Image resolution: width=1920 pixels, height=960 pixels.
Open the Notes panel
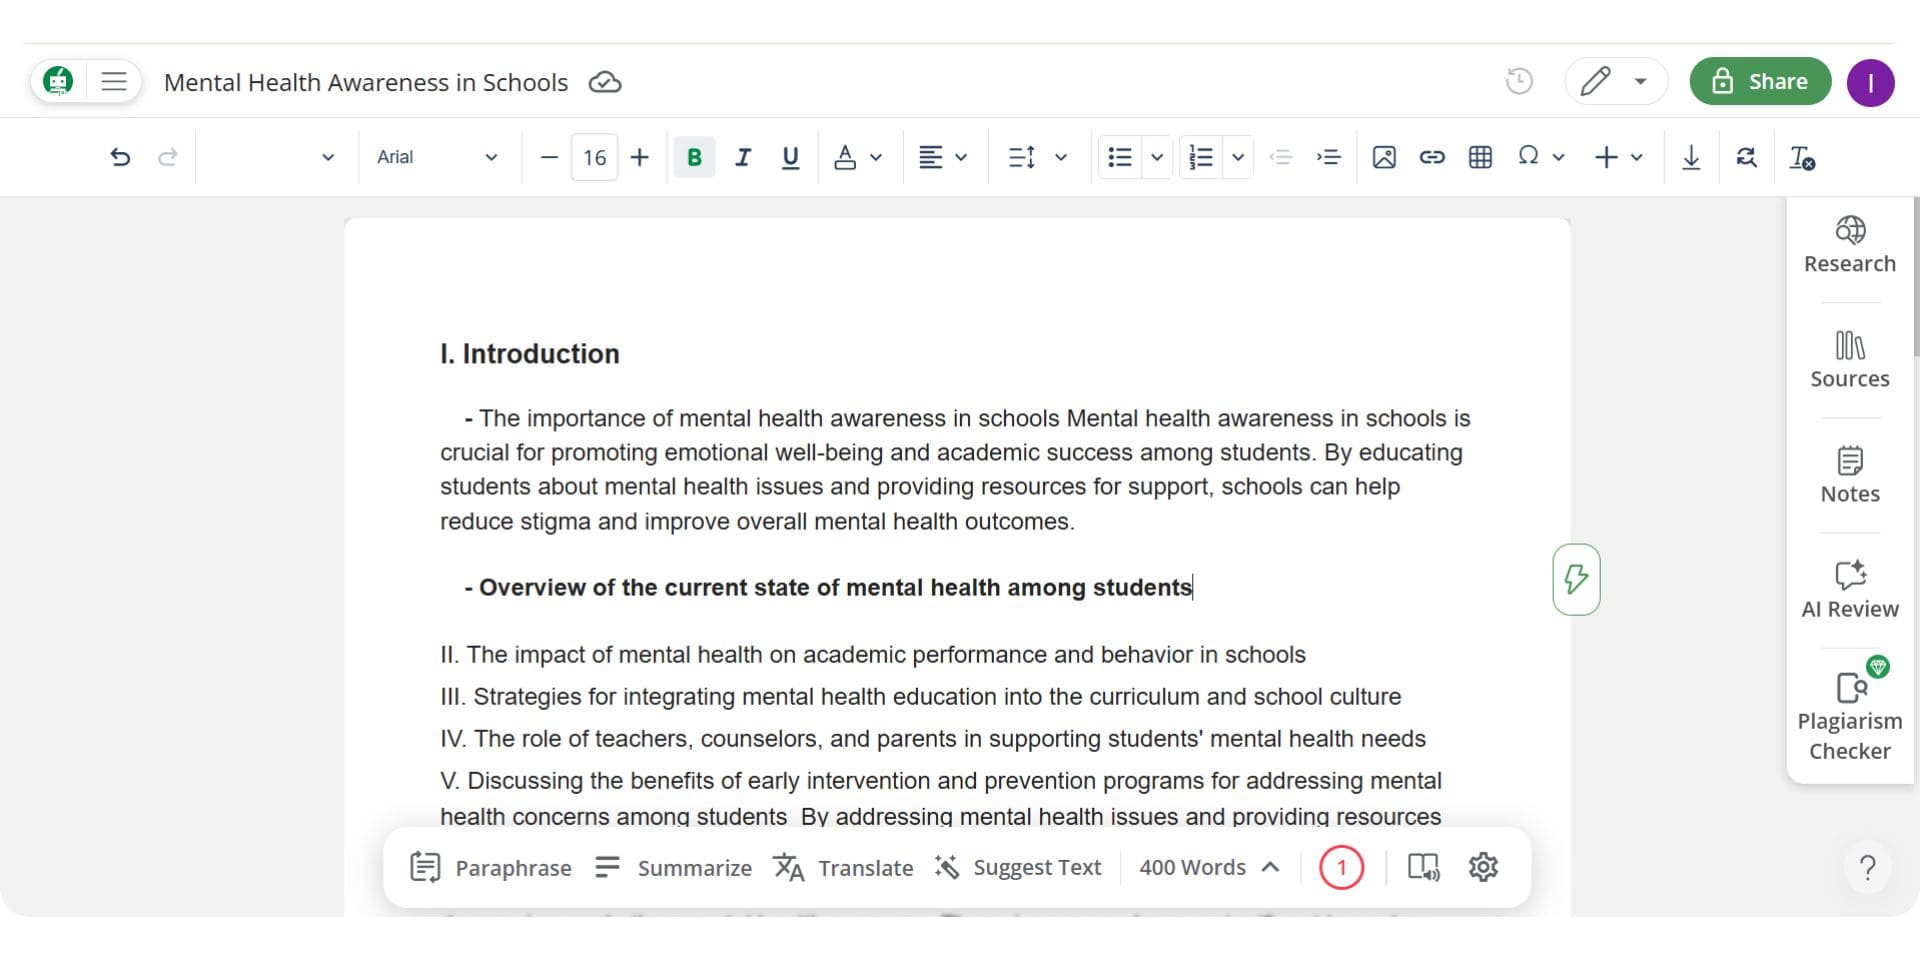tap(1849, 473)
